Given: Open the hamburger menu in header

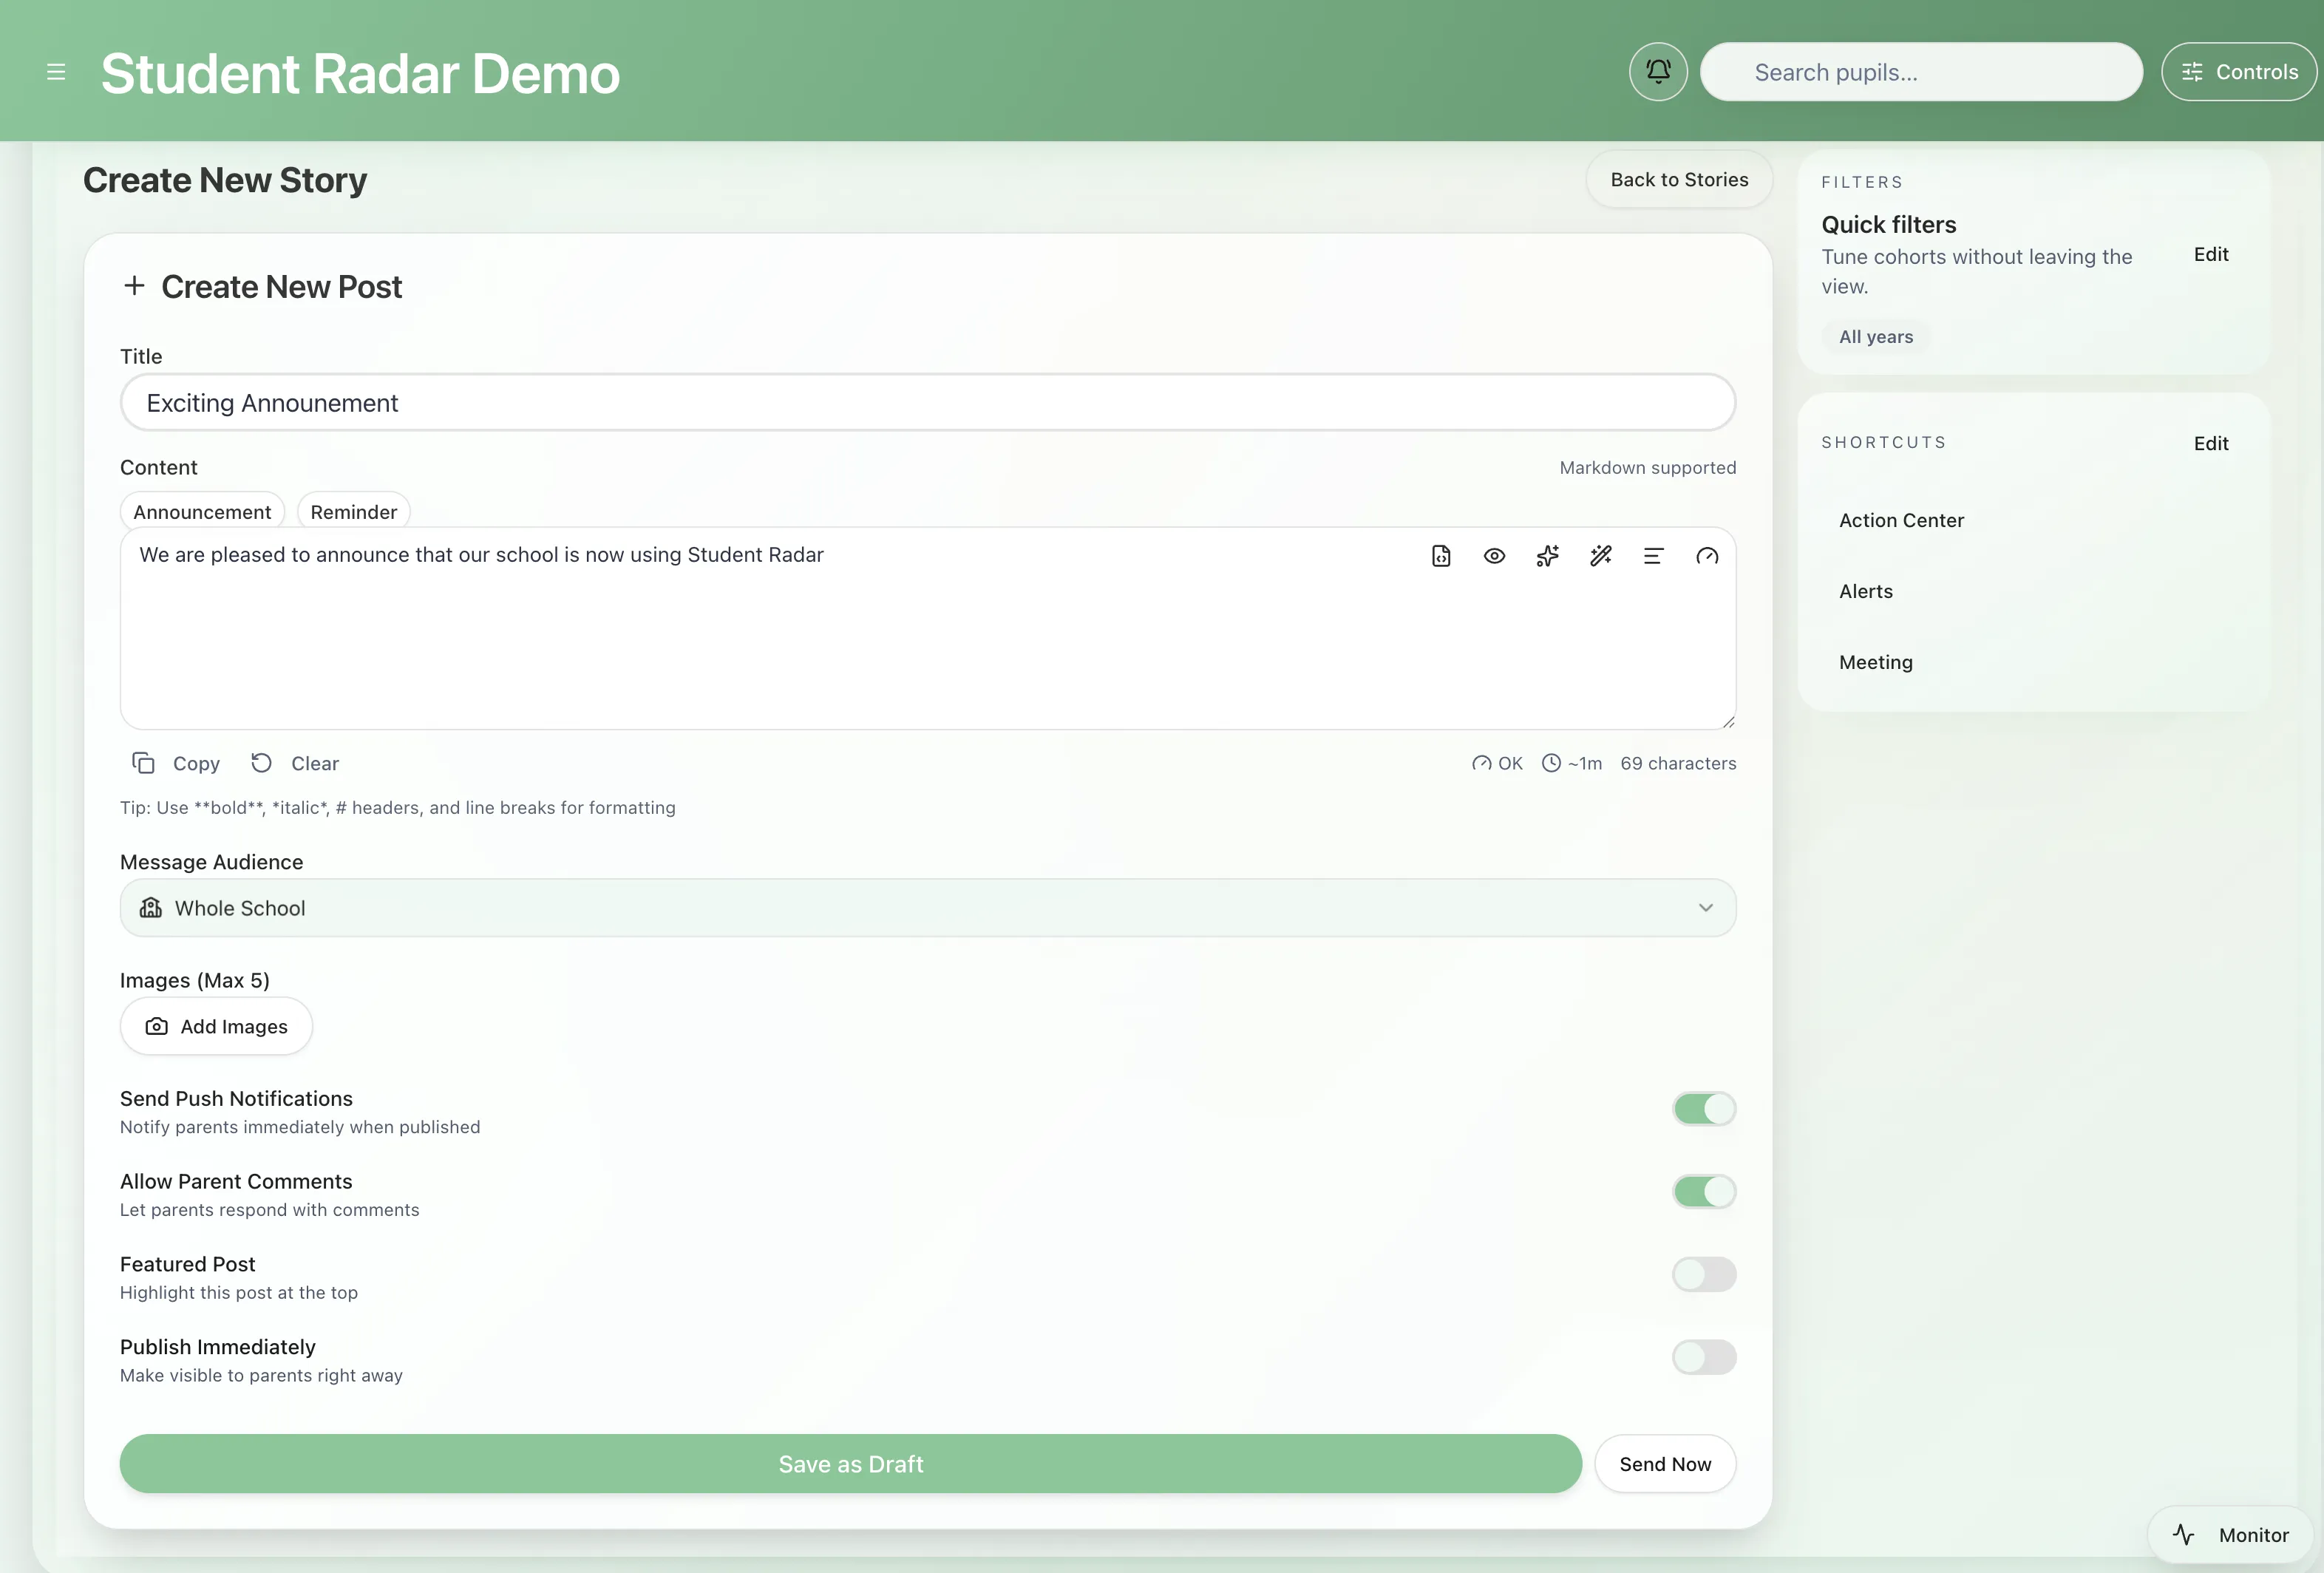Looking at the screenshot, I should coord(56,72).
